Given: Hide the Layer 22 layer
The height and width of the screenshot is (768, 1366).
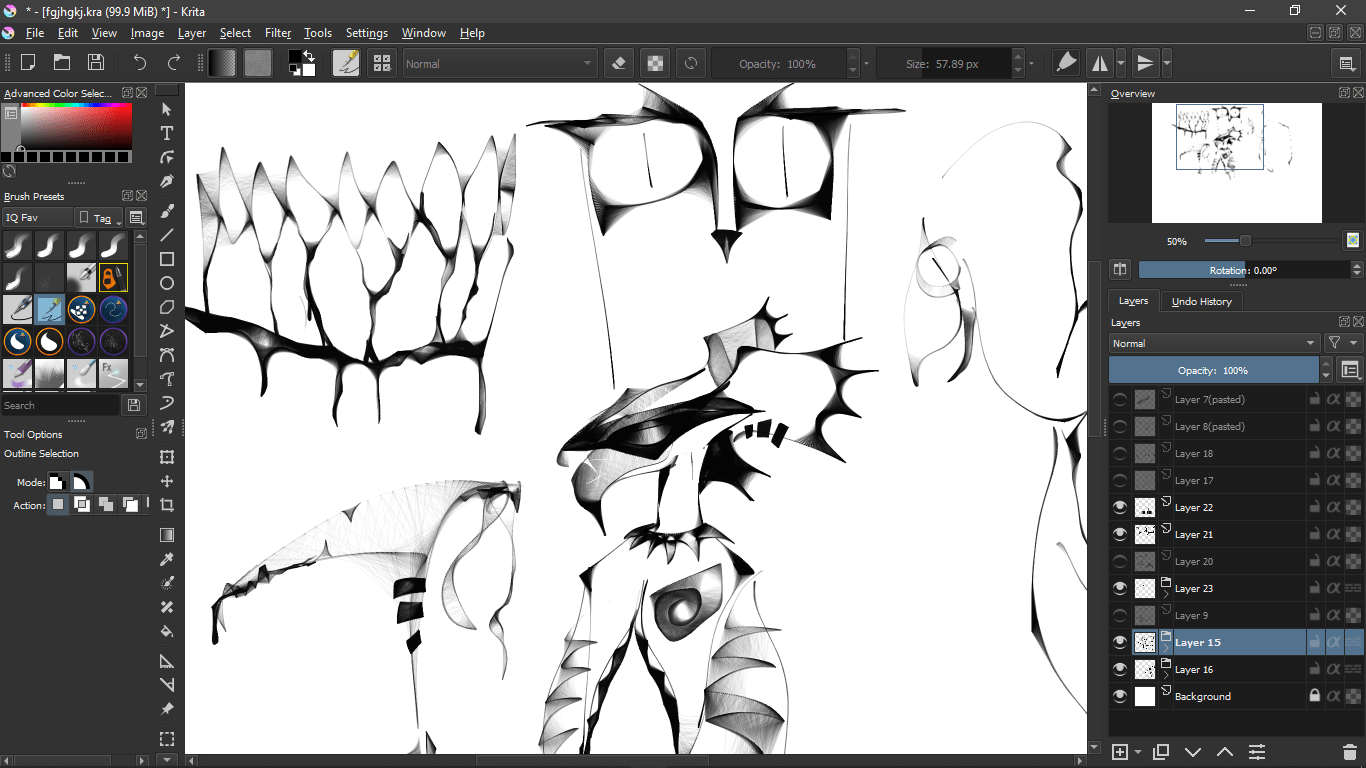Looking at the screenshot, I should [x=1119, y=507].
